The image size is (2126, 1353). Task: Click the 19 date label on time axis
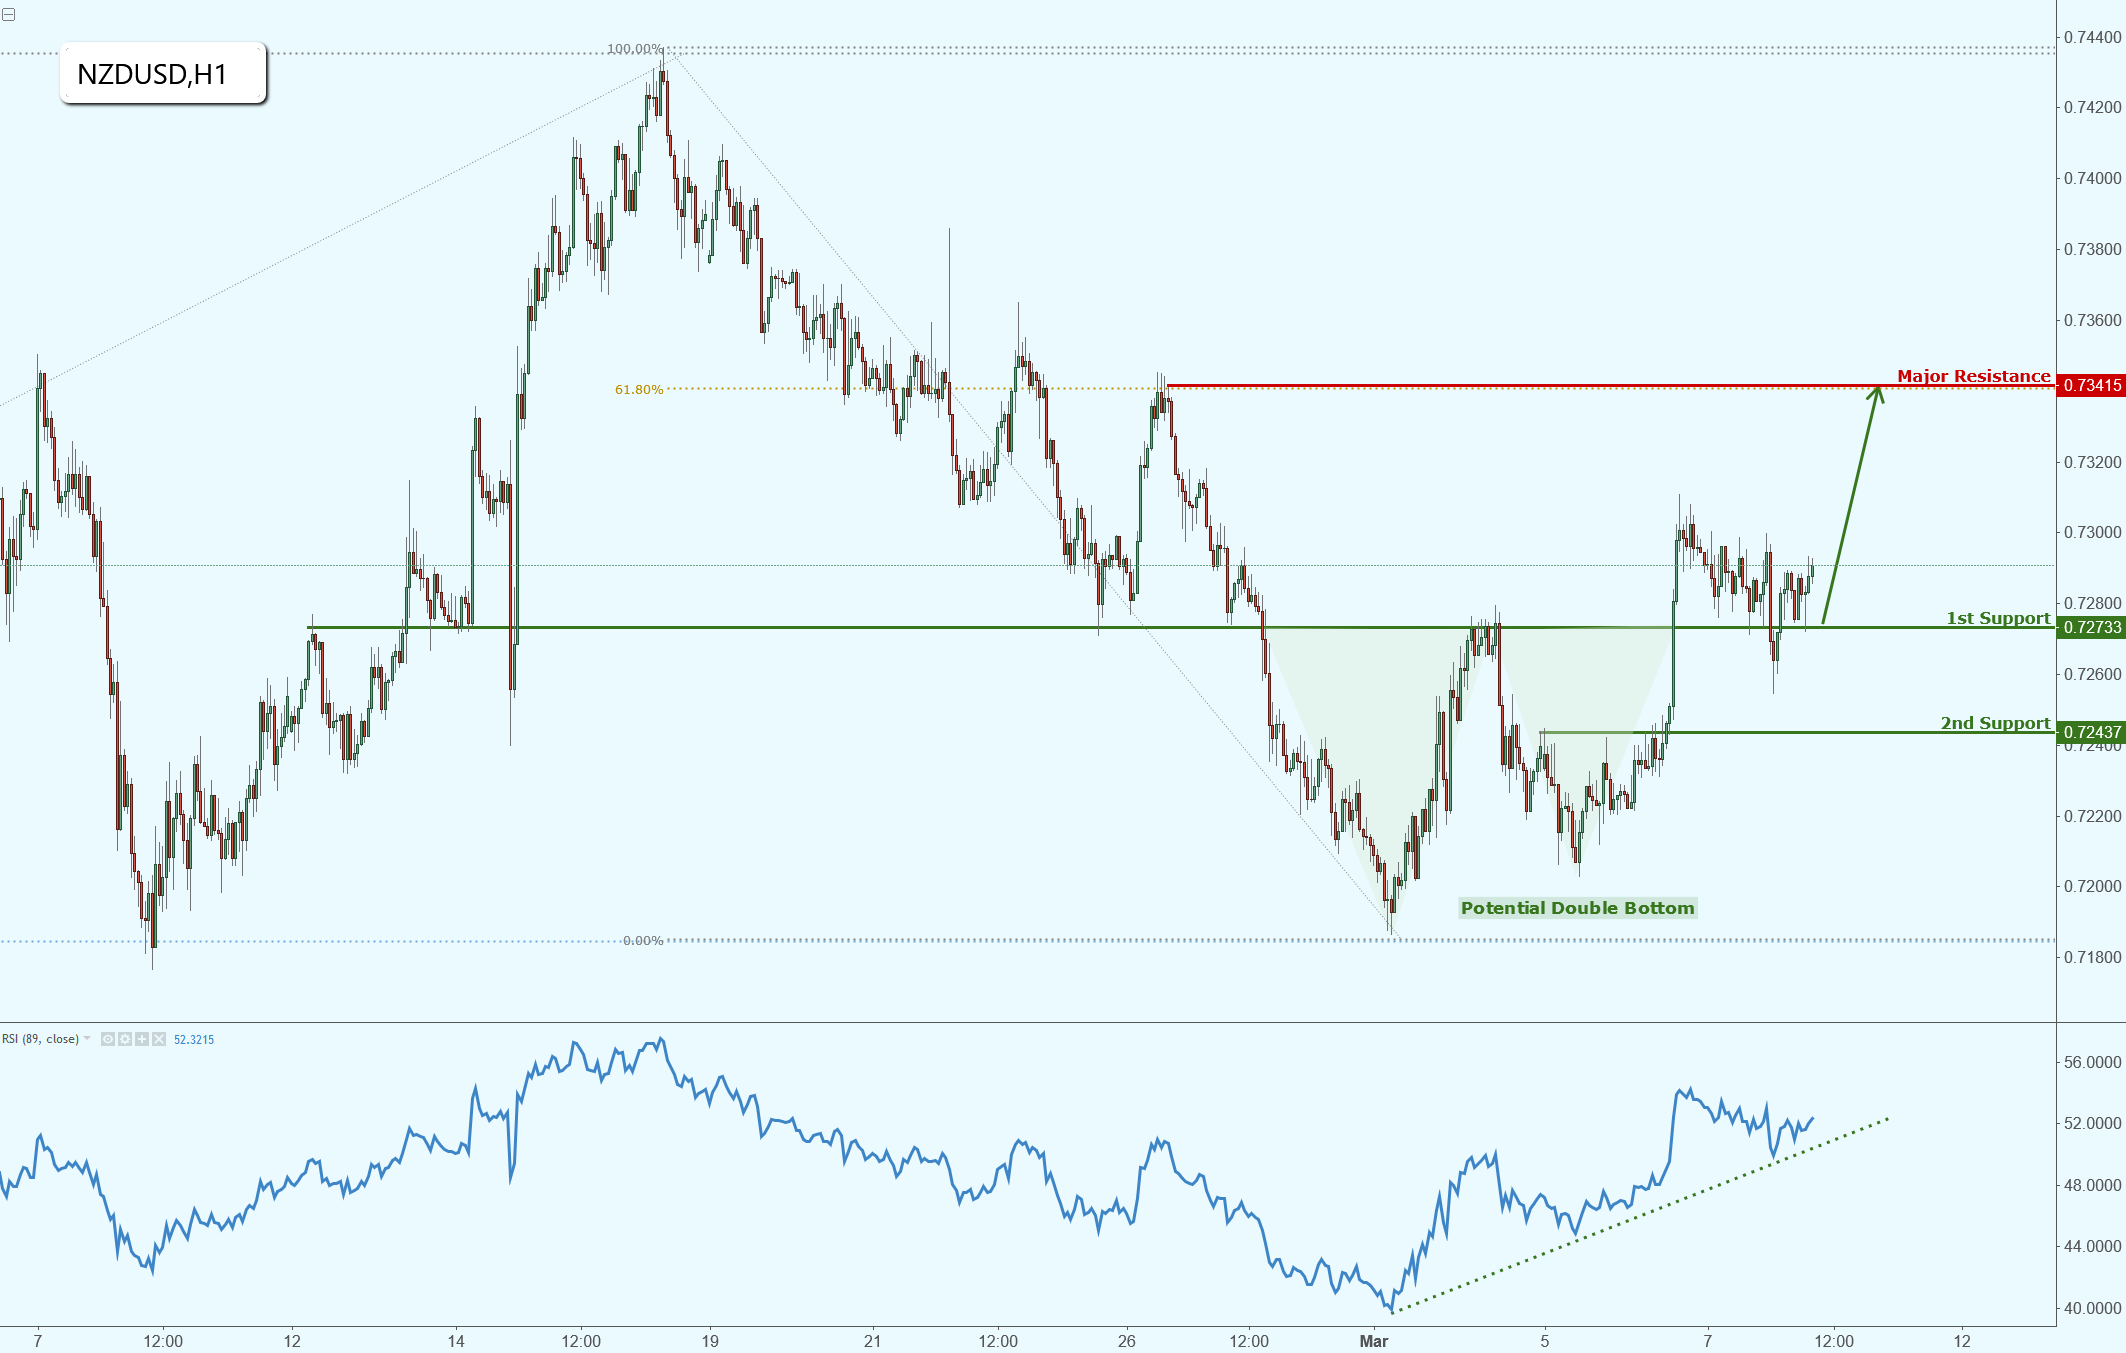710,1341
